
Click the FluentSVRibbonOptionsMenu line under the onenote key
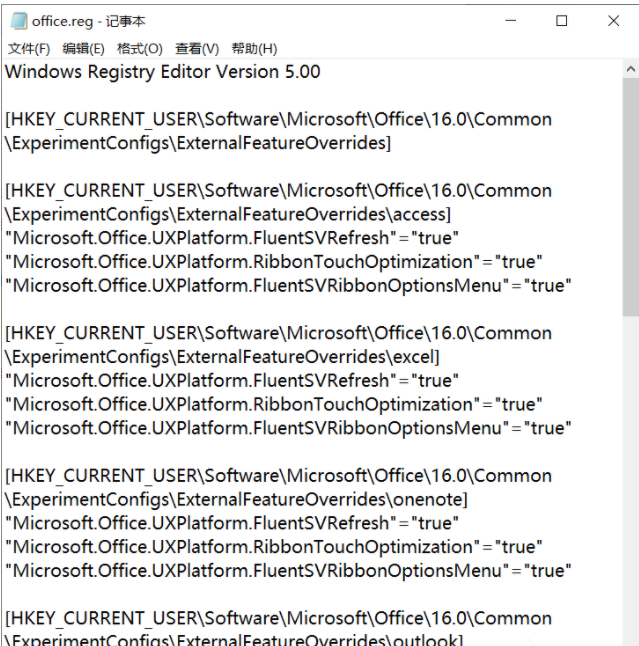pyautogui.click(x=288, y=571)
